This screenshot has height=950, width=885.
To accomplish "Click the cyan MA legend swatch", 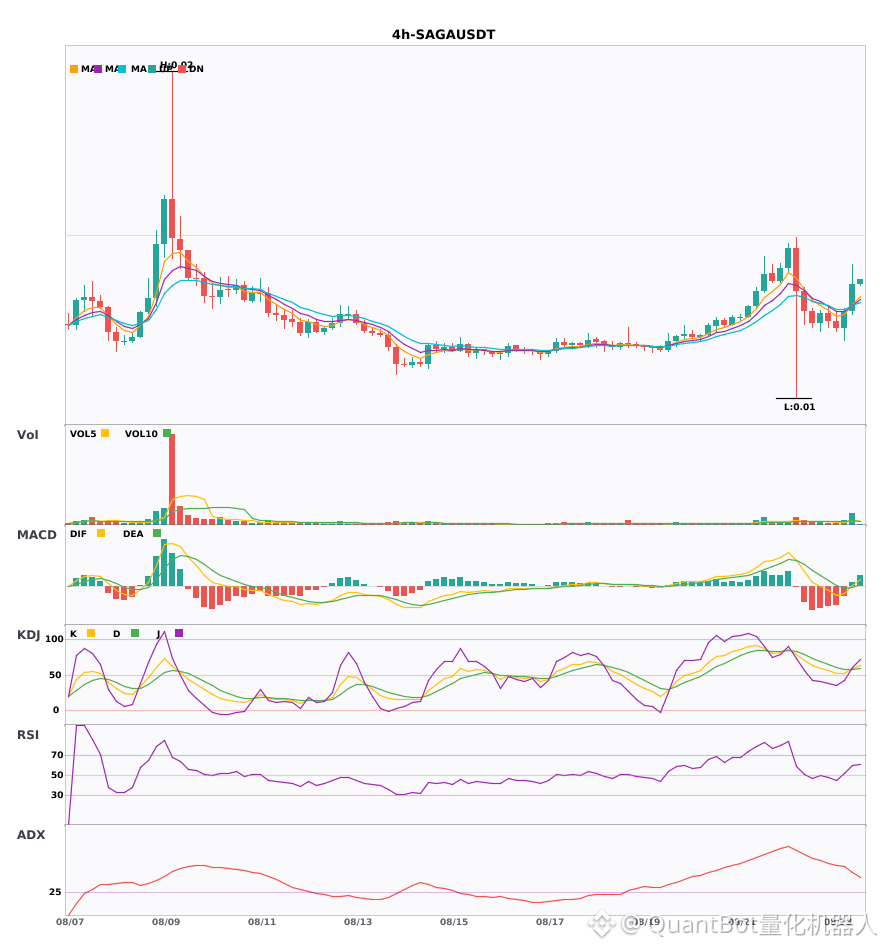I will click(122, 69).
